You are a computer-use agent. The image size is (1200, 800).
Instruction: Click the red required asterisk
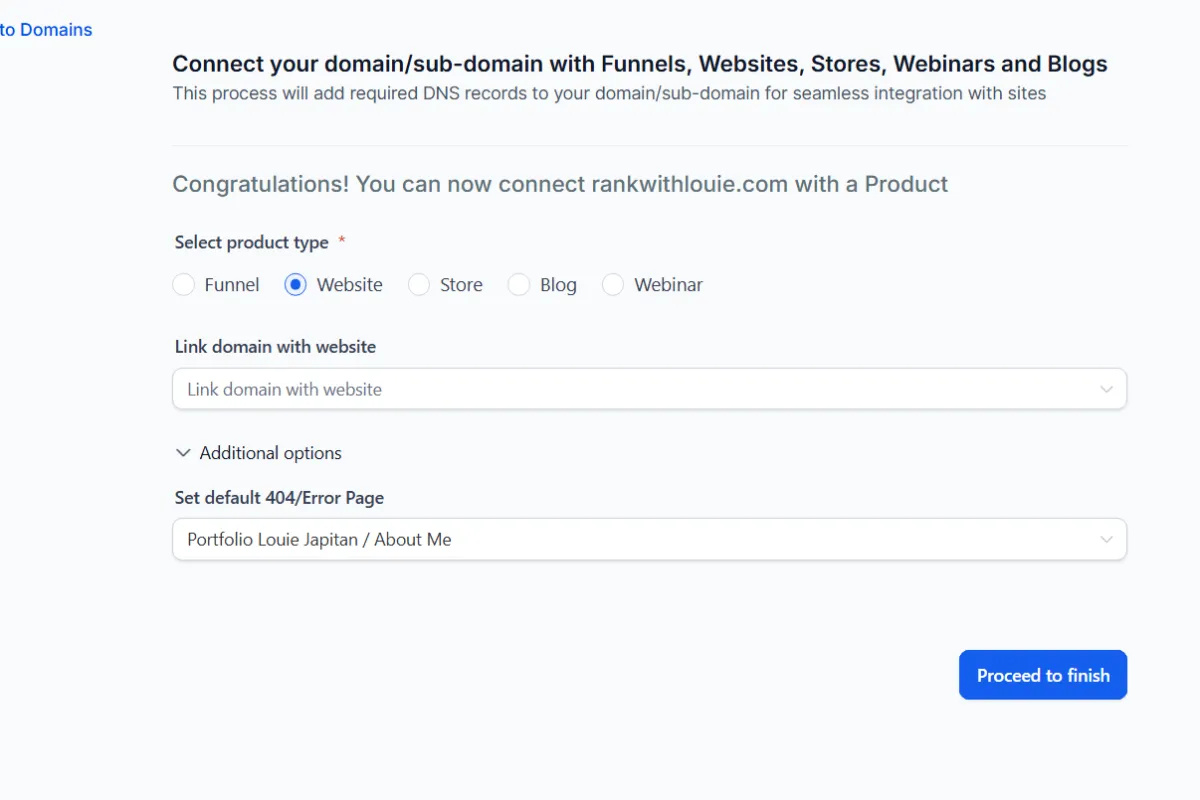(x=342, y=241)
